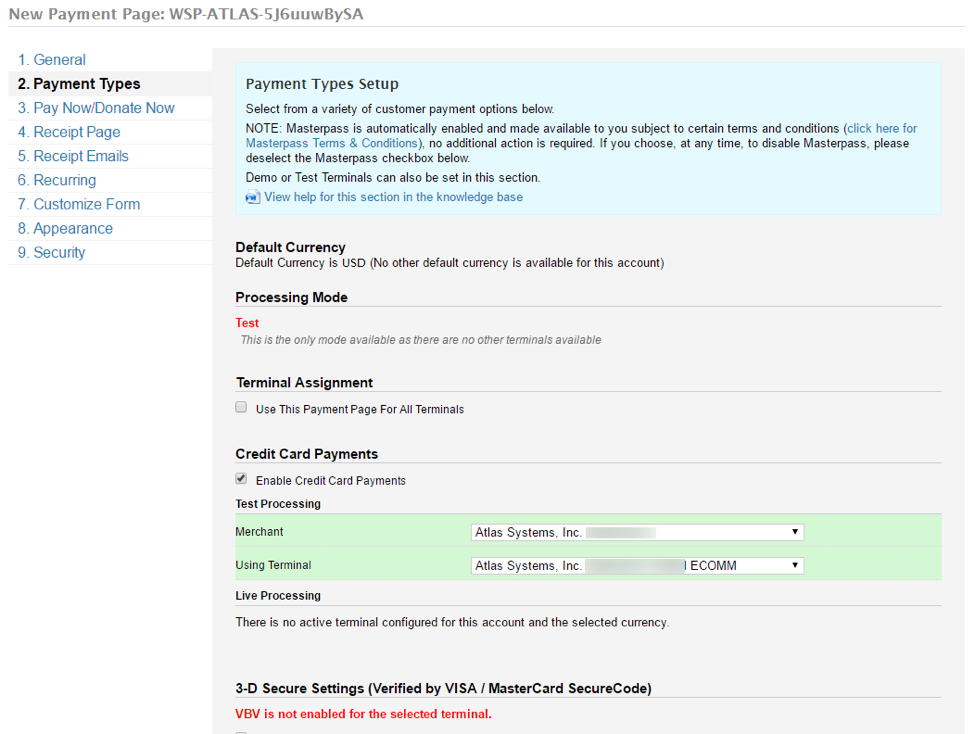Uncheck Enable Credit Card Payments checkbox
975x734 pixels.
point(241,479)
